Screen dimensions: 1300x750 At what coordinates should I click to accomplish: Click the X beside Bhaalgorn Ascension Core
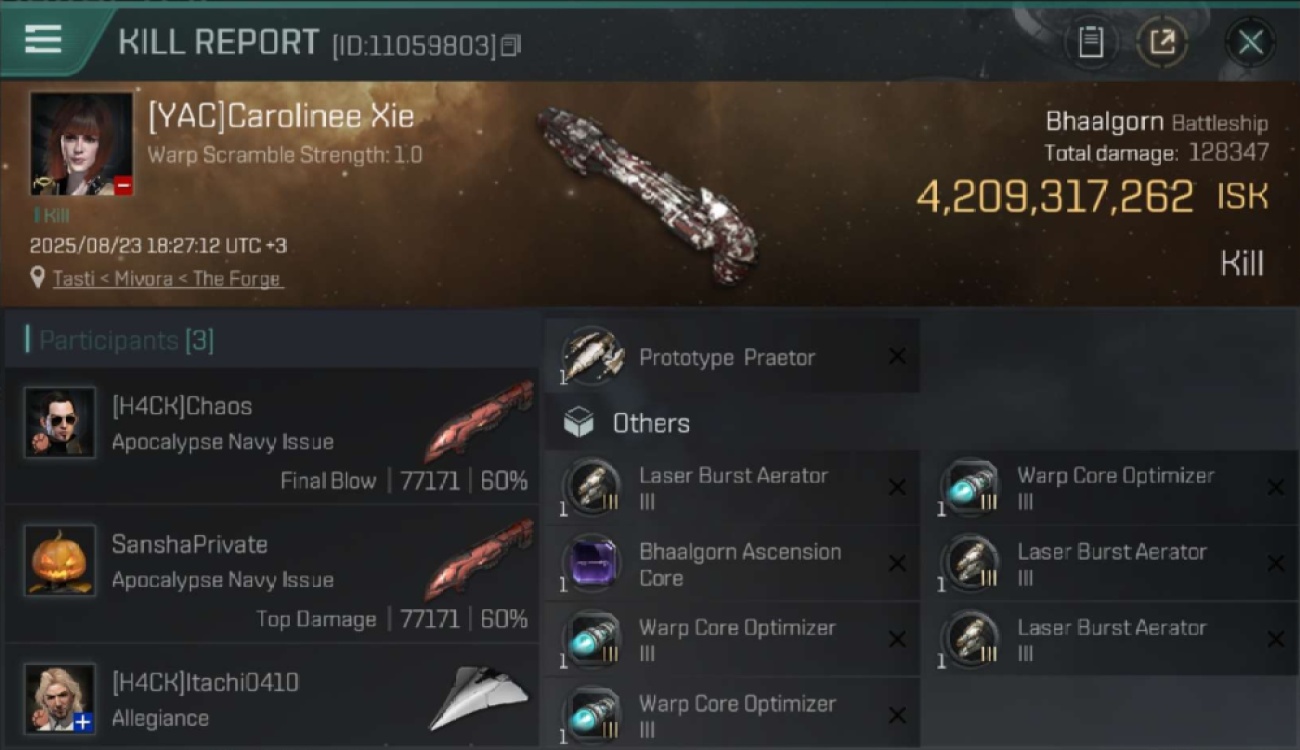[897, 564]
